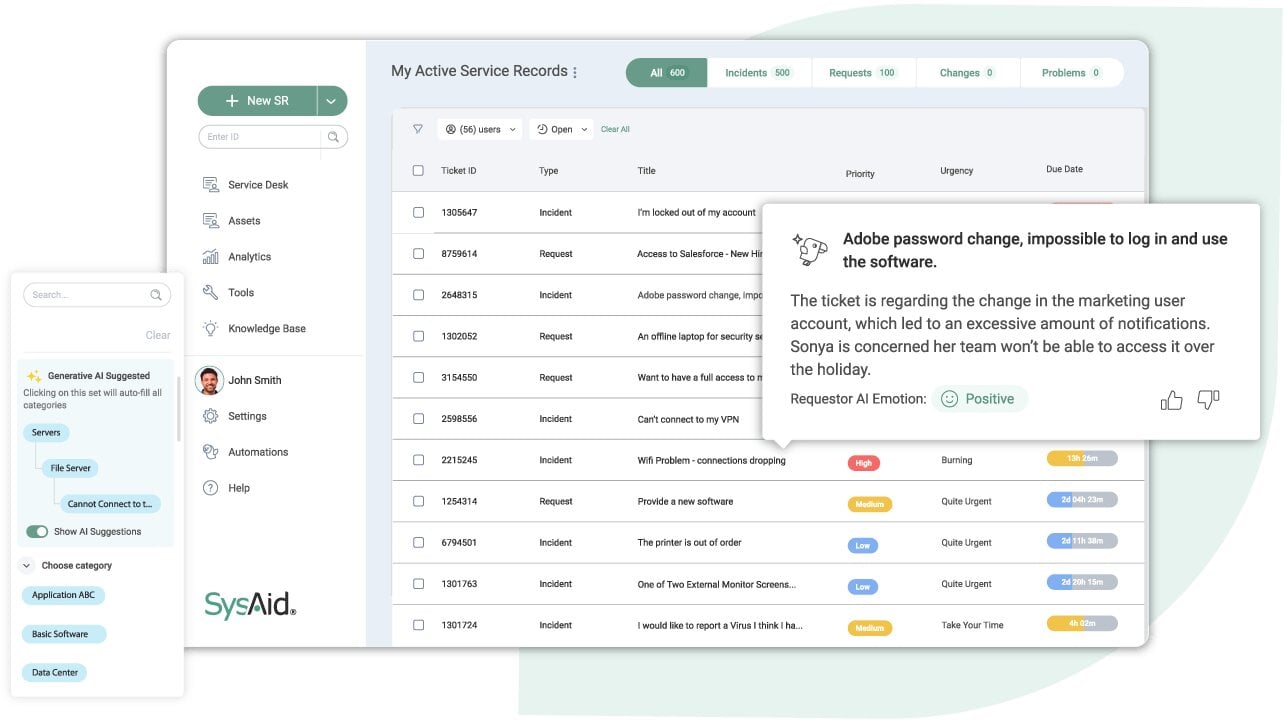Switch to the Requests 100 tab

pos(862,73)
